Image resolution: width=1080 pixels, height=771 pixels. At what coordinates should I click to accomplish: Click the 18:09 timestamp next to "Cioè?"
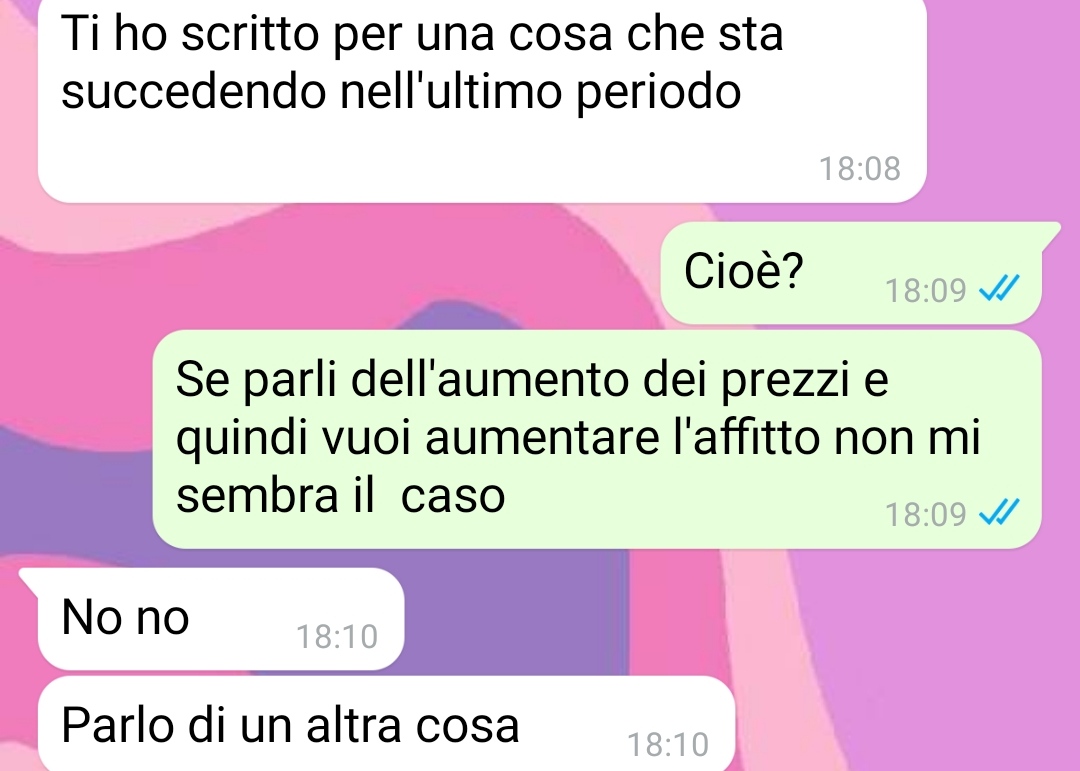[x=926, y=290]
